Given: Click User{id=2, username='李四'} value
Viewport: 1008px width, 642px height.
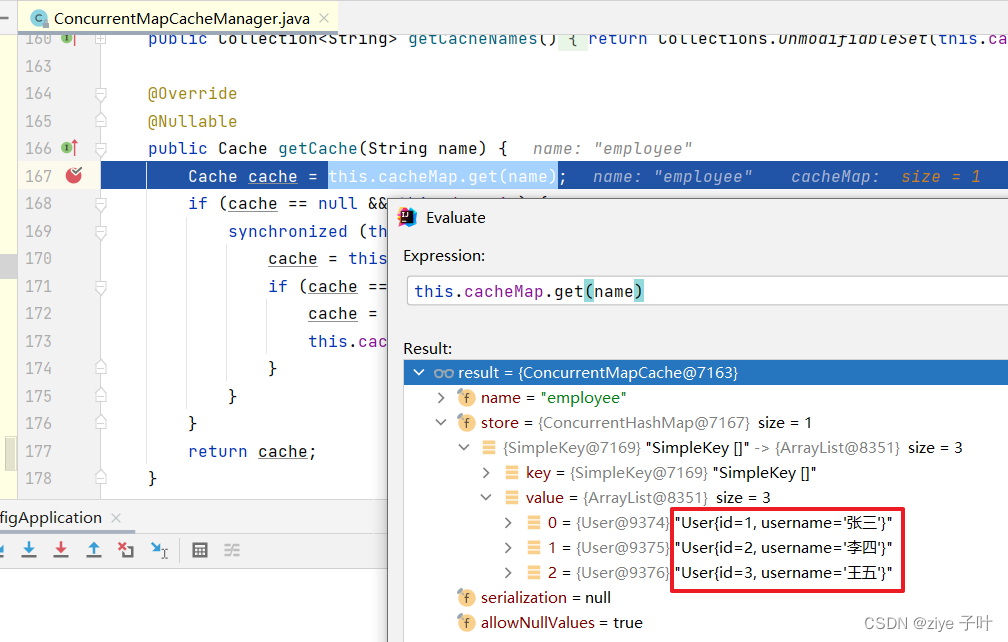Looking at the screenshot, I should tap(783, 548).
